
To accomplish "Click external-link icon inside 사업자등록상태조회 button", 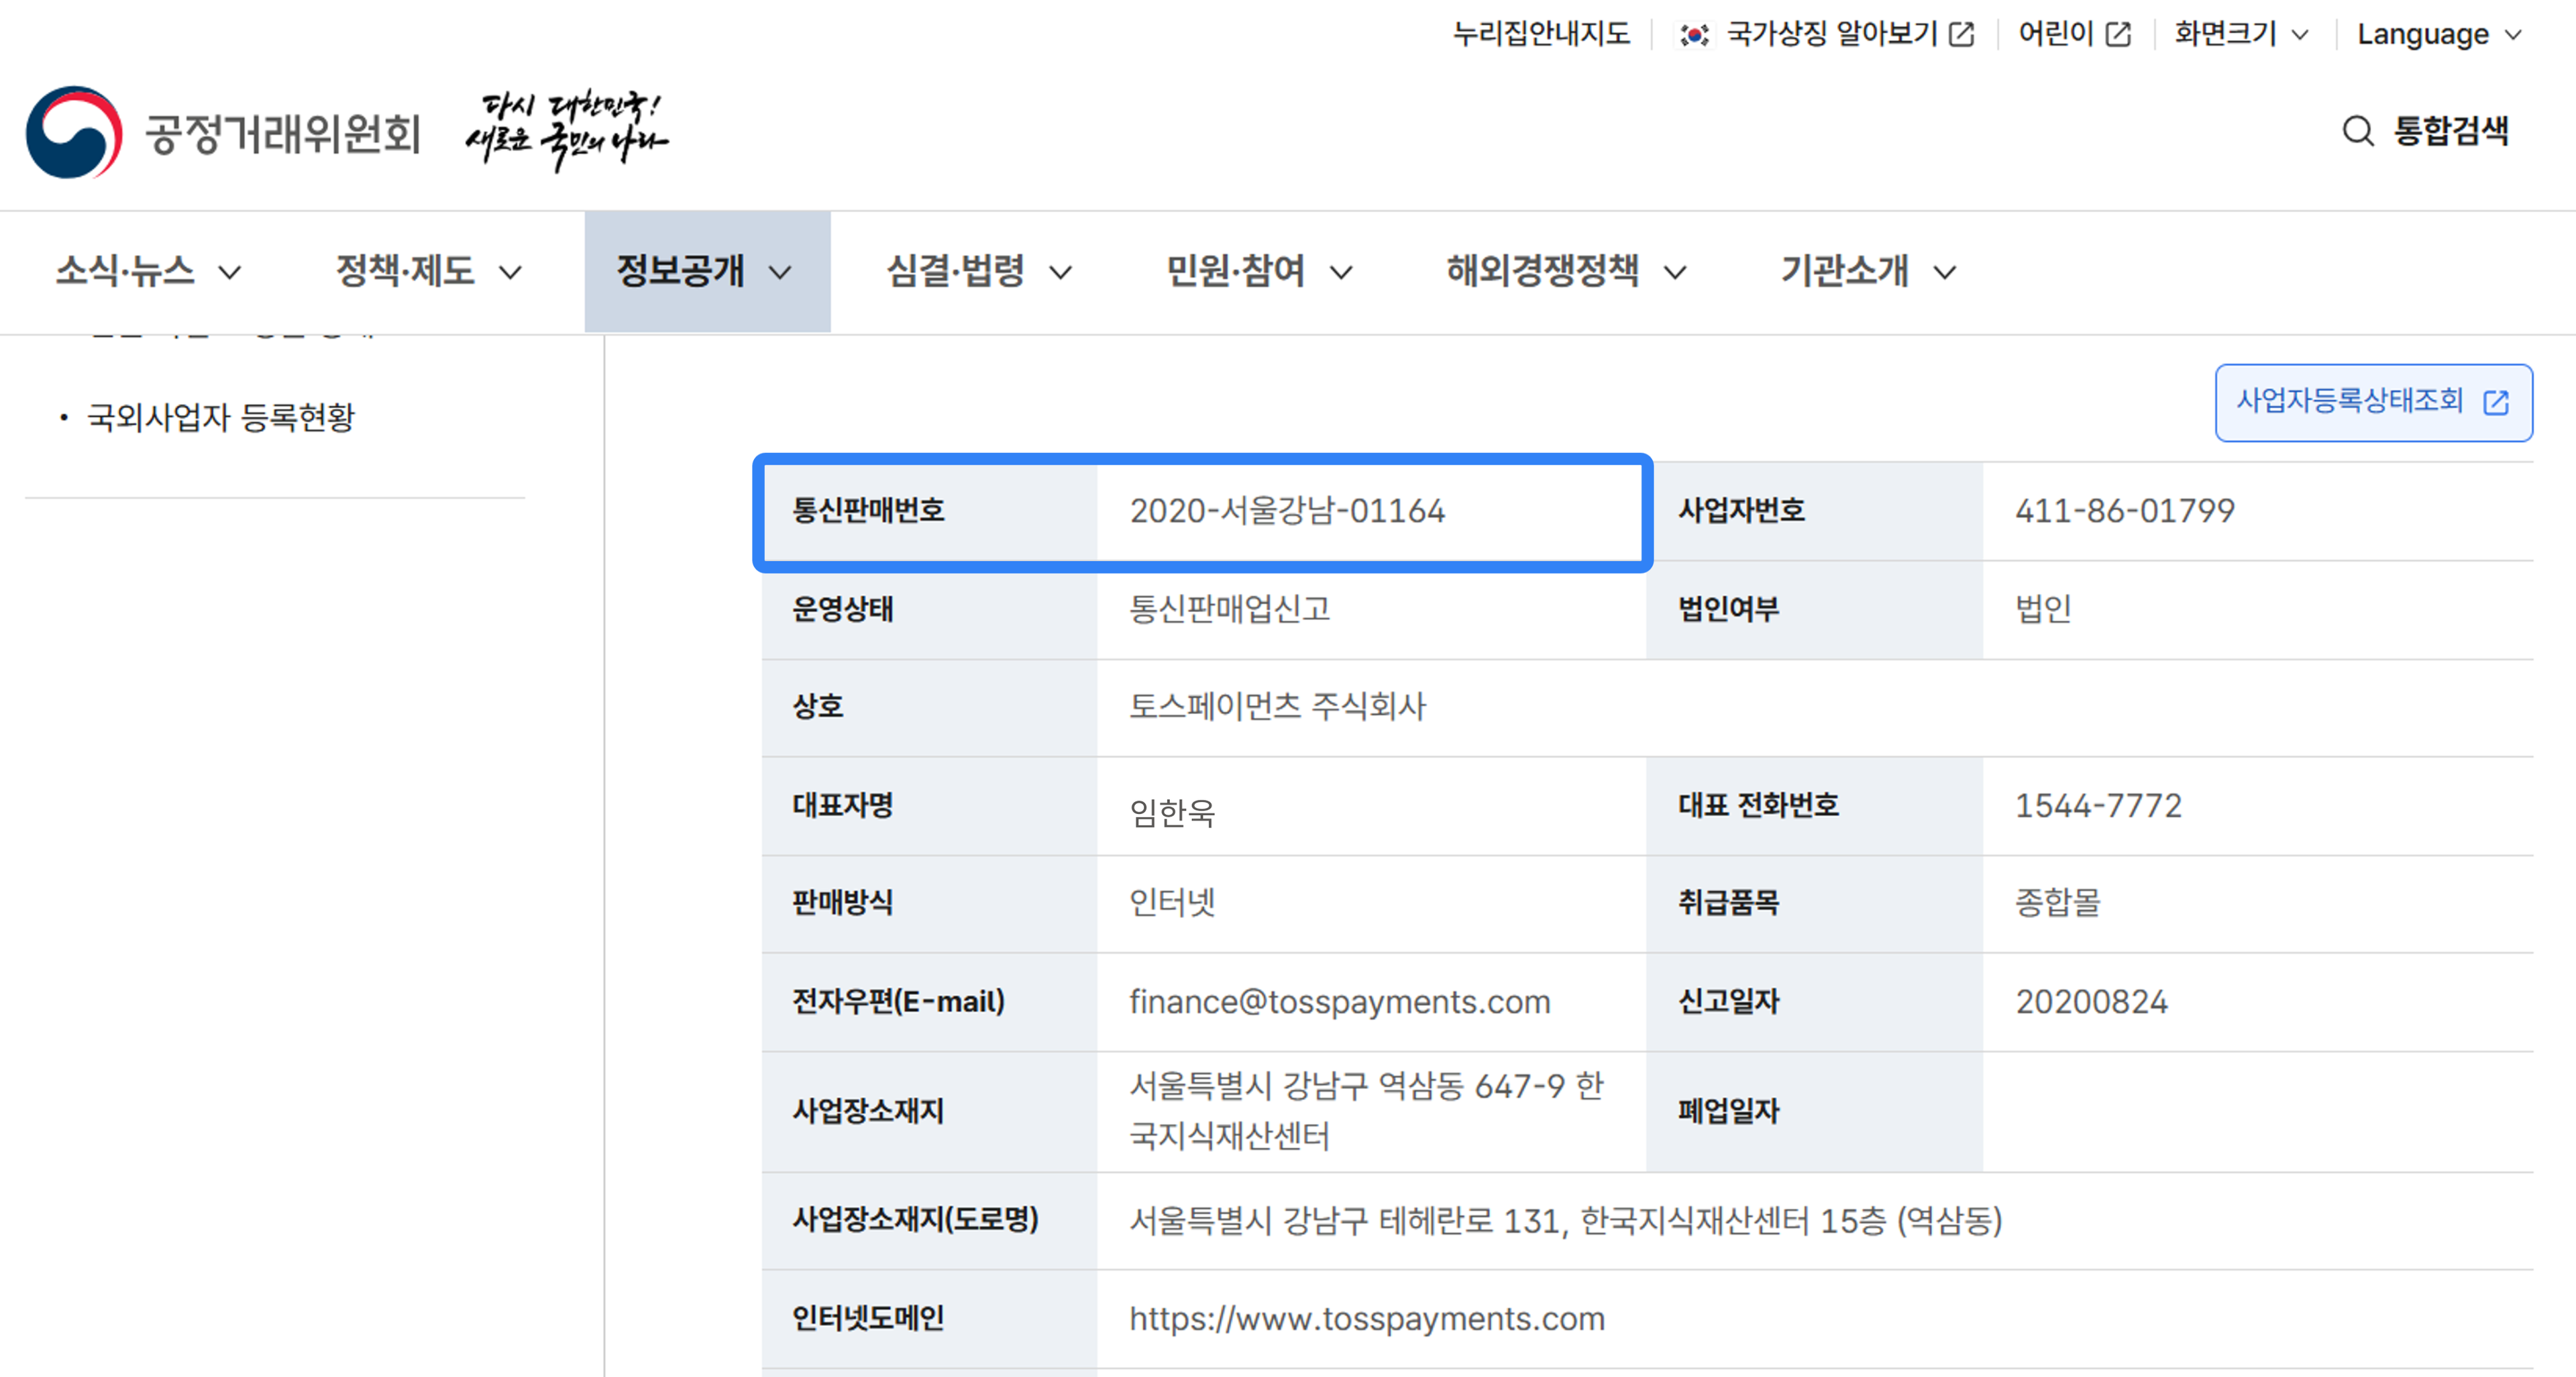I will click(2496, 402).
